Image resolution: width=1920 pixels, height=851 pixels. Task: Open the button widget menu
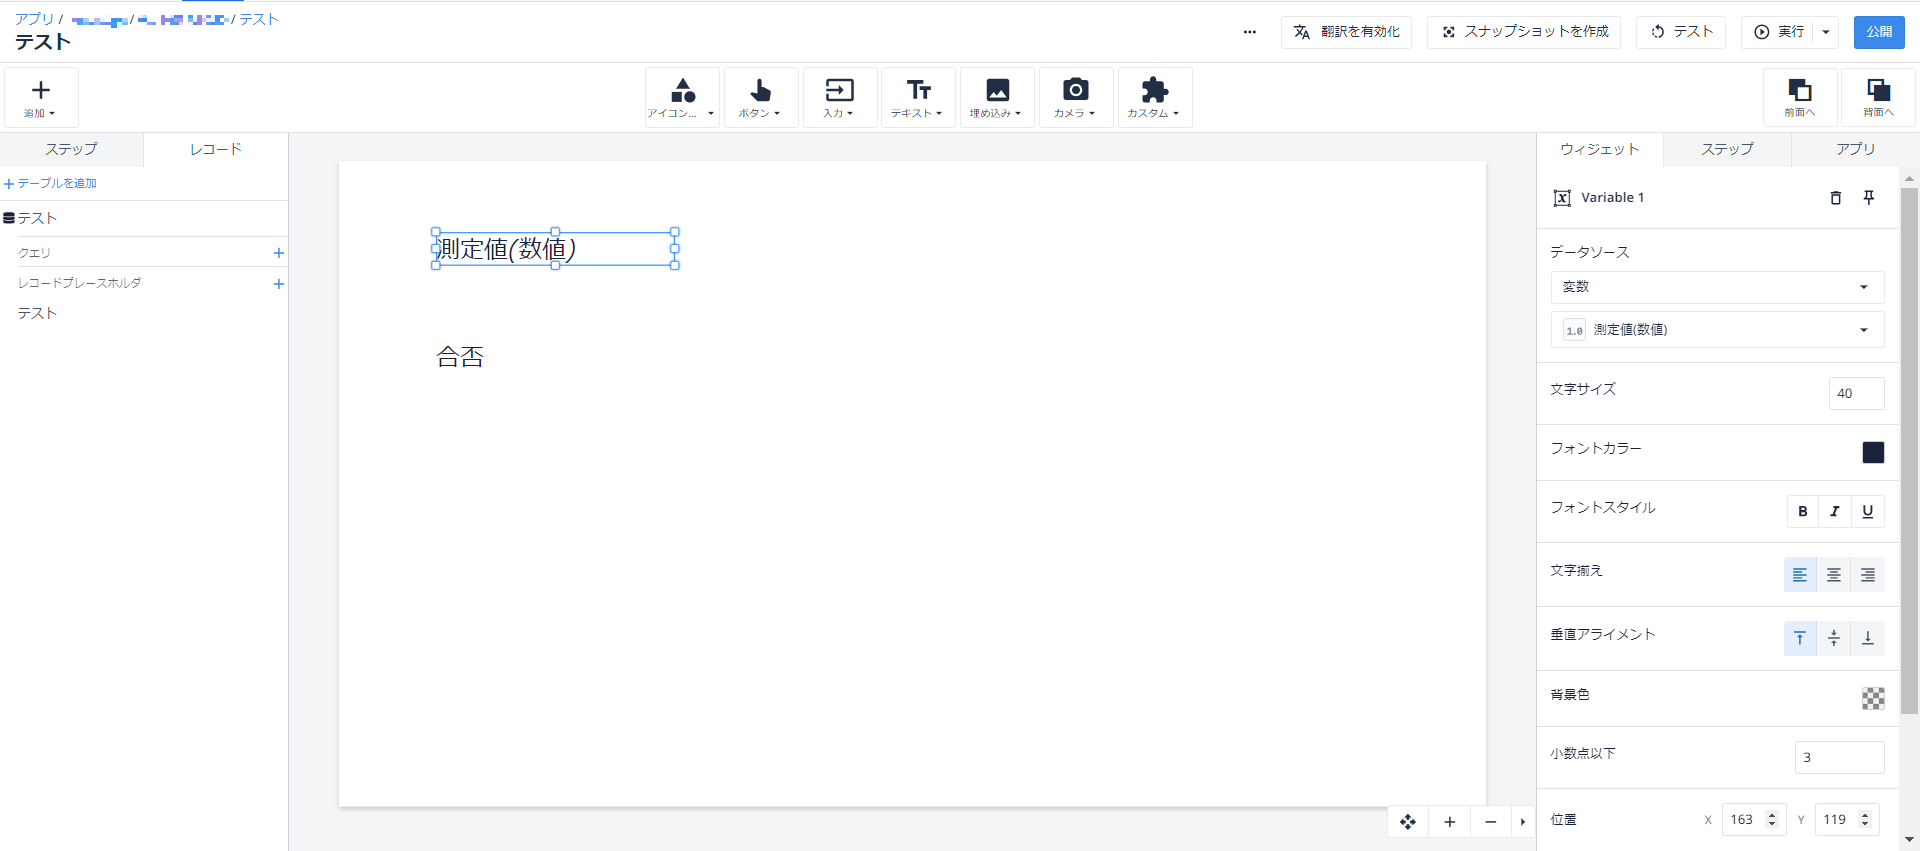760,97
